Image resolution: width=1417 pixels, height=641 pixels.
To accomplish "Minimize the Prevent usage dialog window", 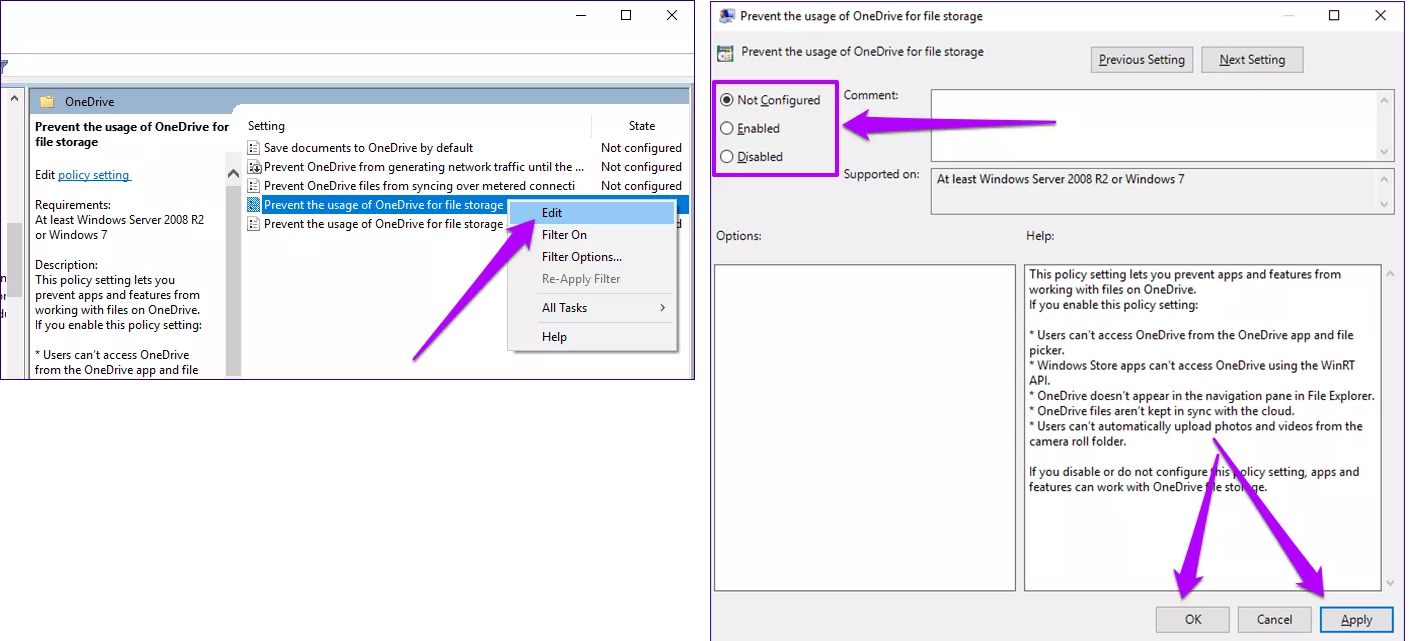I will point(1288,16).
